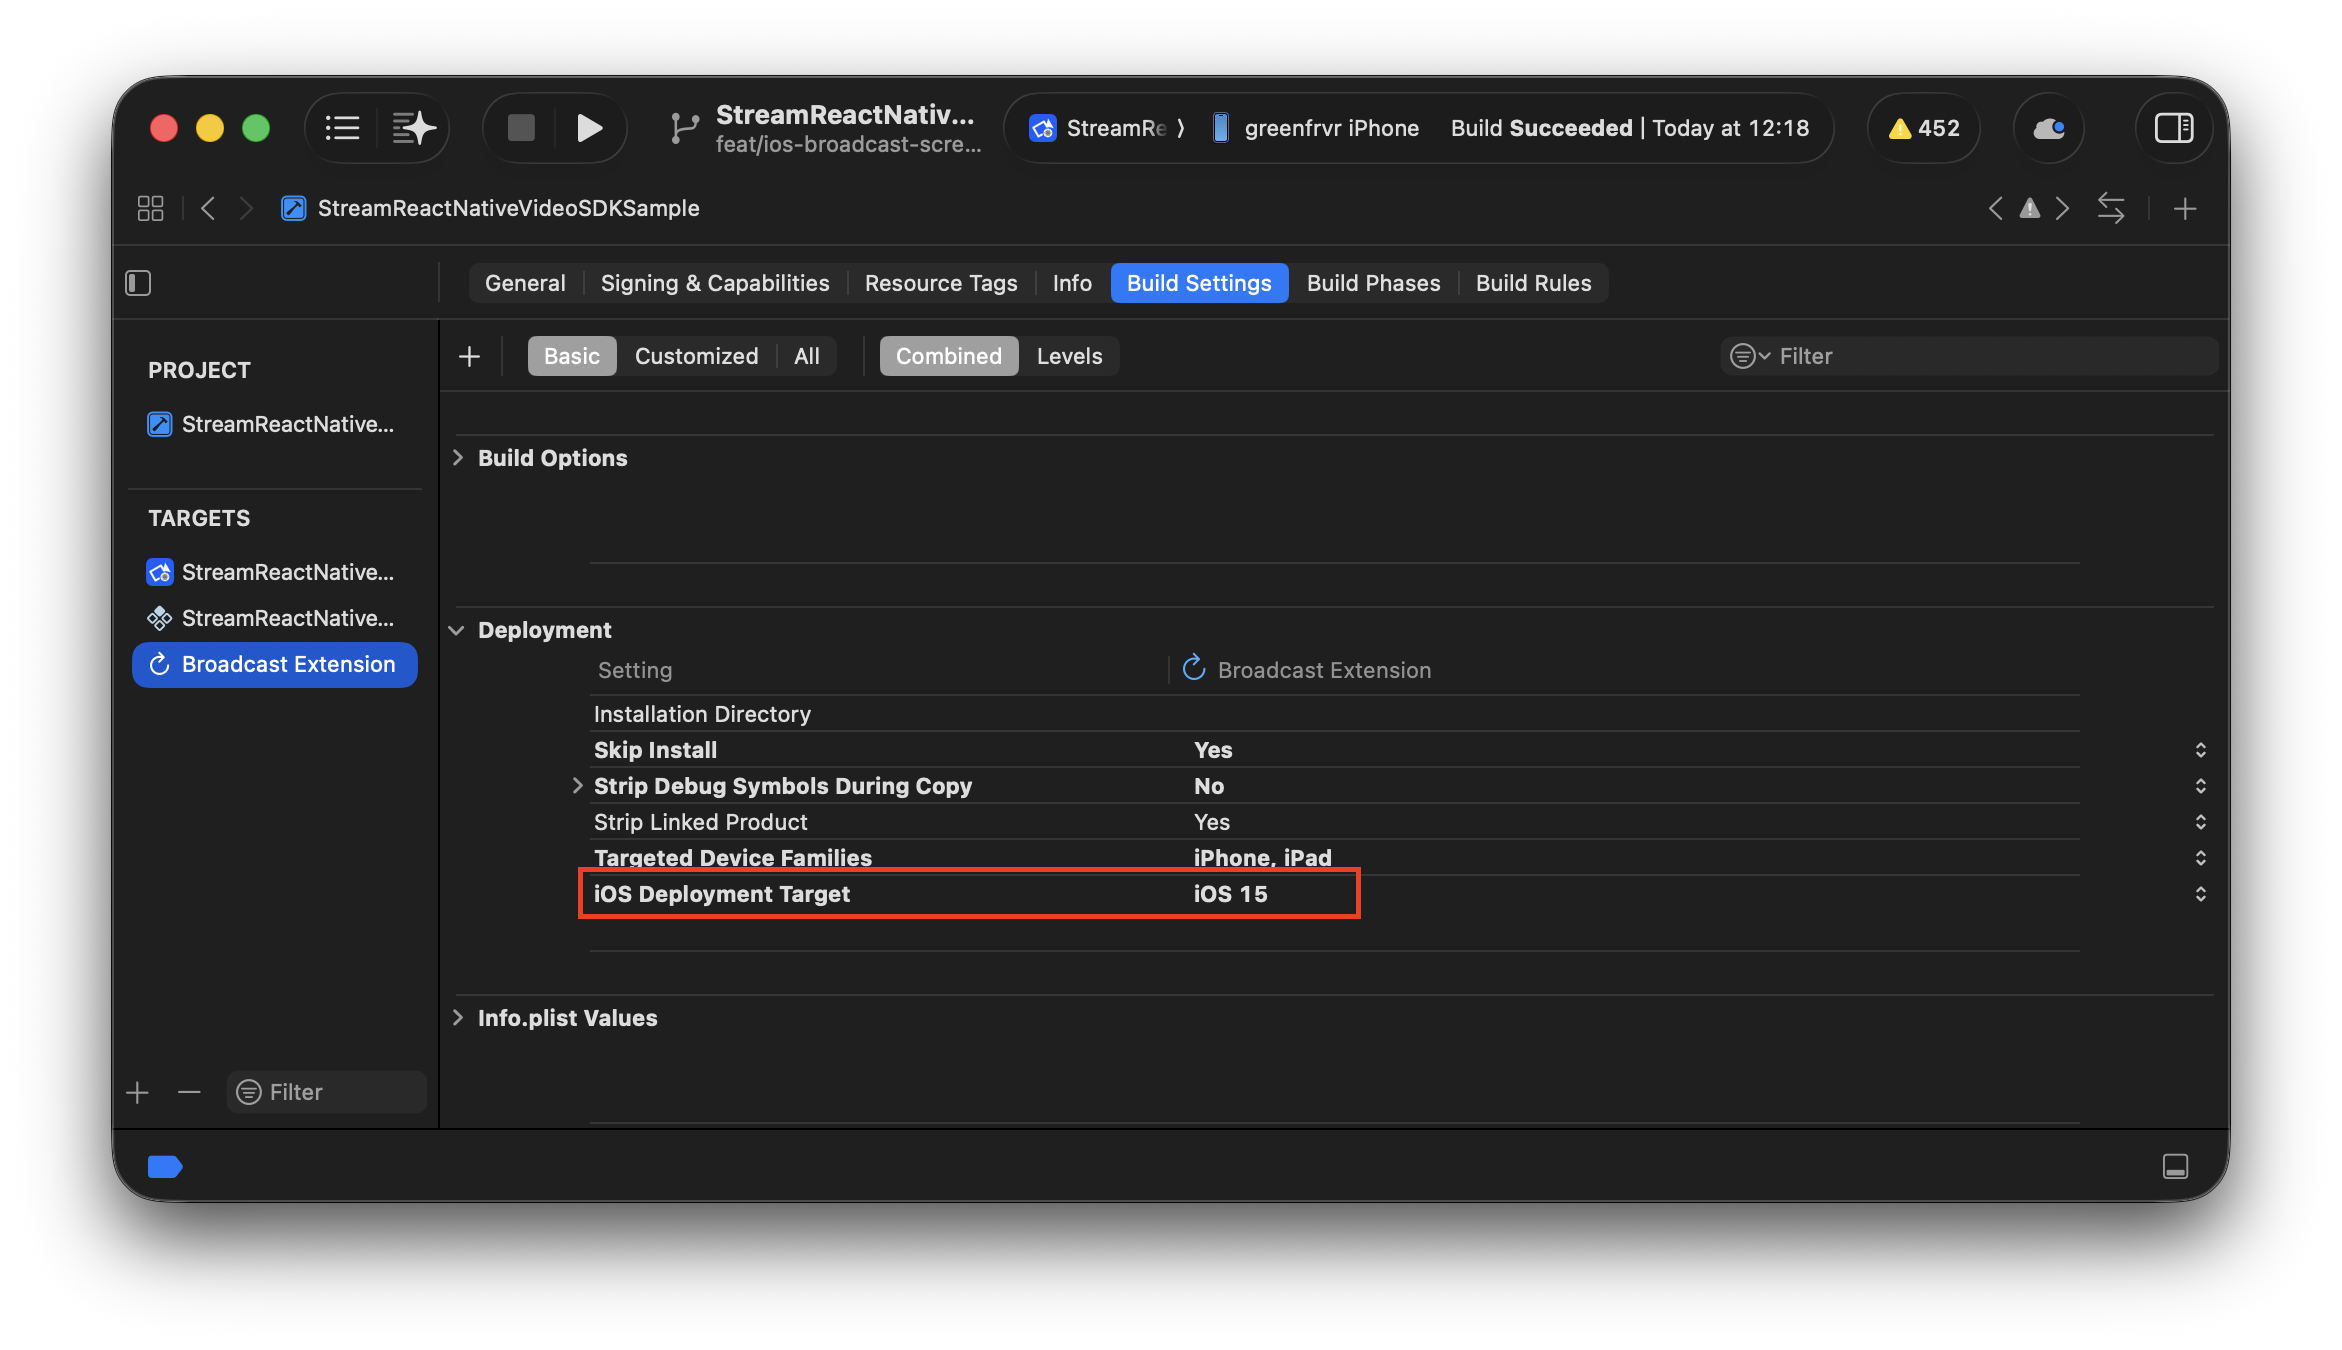Add a build setting with plus
Viewport: 2342px width, 1350px height.
click(x=469, y=356)
